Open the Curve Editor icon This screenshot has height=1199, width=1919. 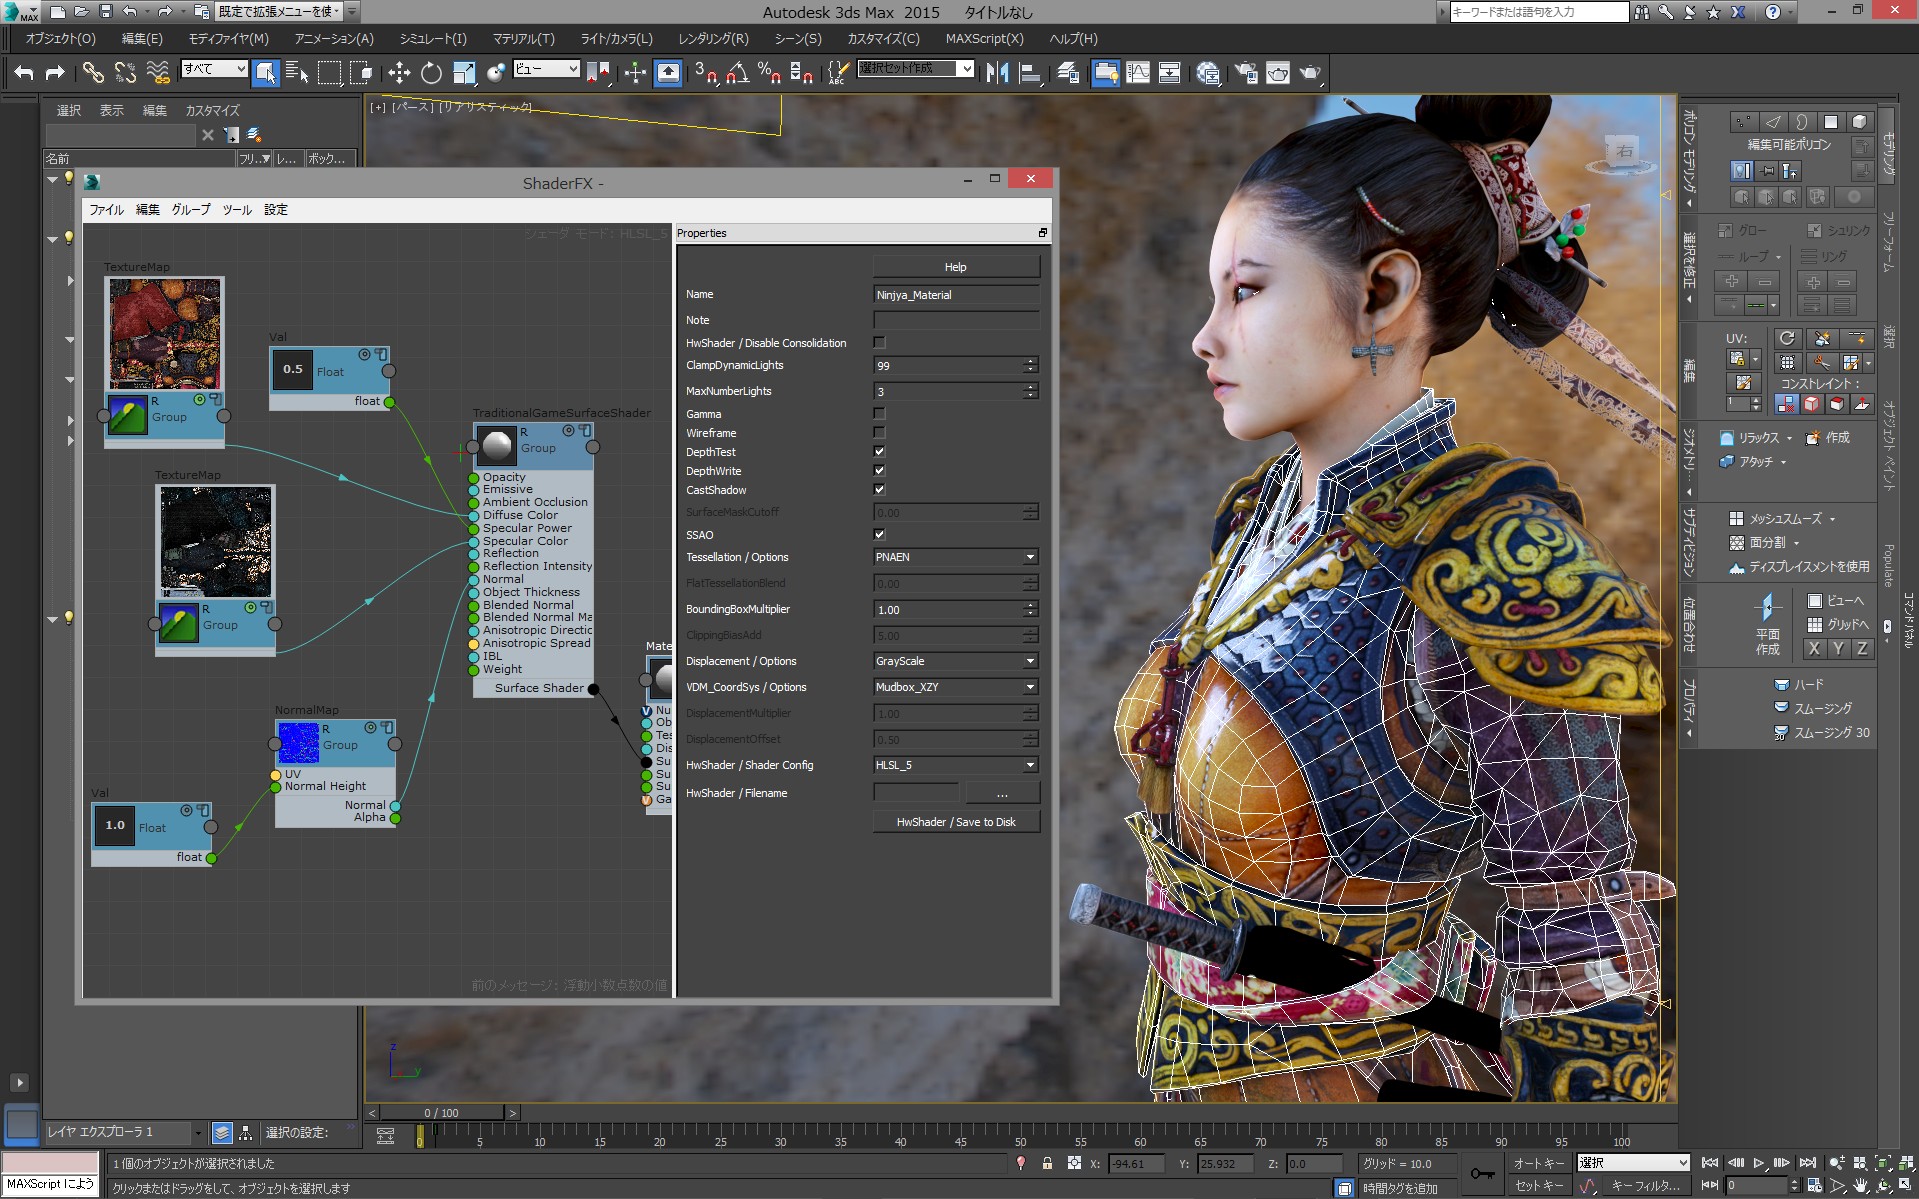1138,72
